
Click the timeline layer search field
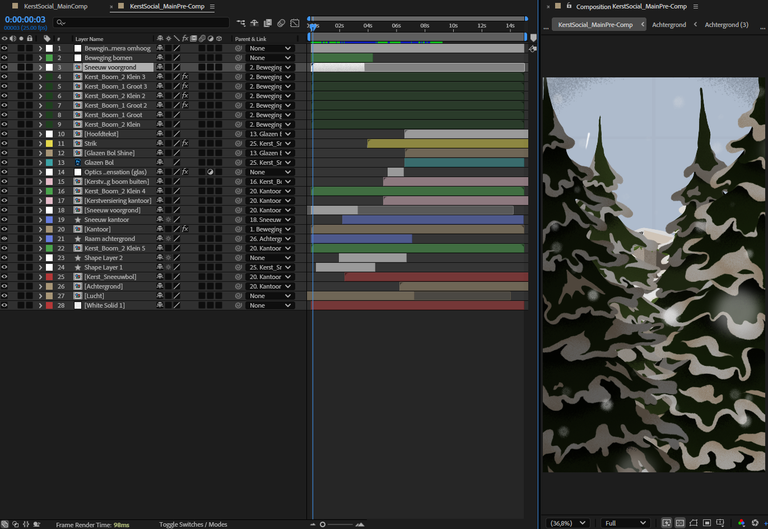140,22
